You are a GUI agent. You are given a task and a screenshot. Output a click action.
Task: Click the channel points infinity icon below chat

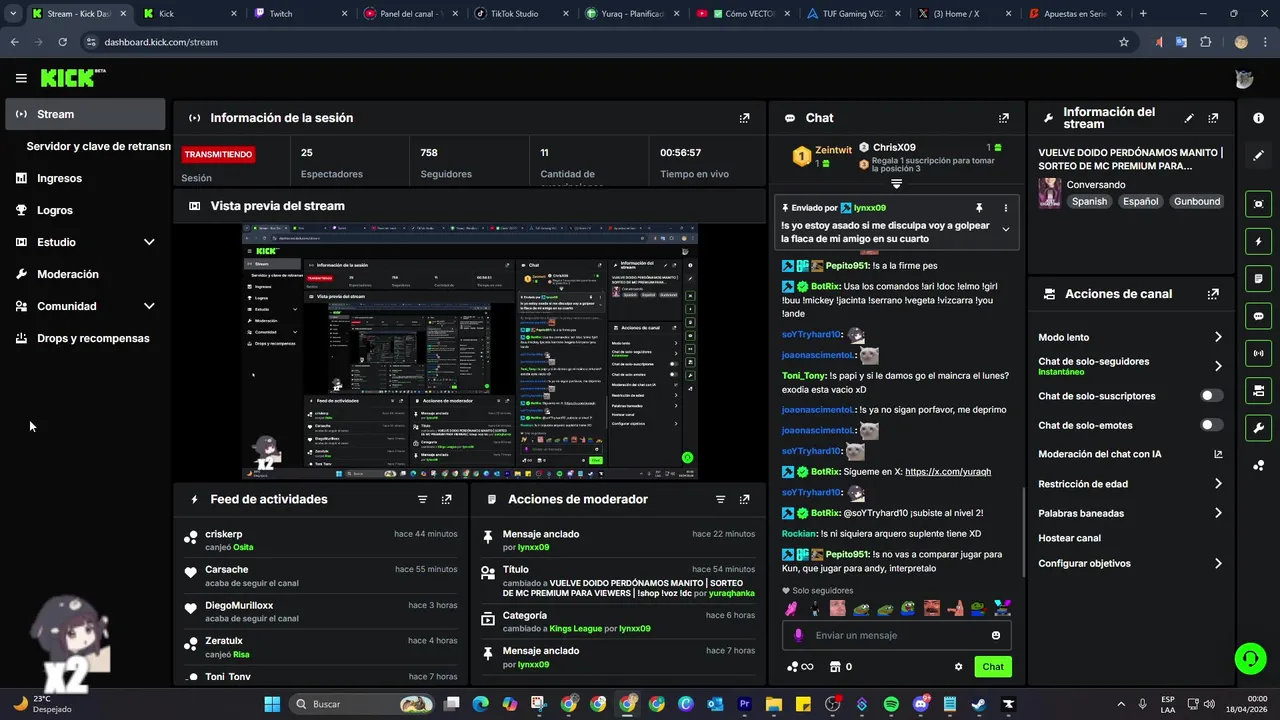pos(800,667)
